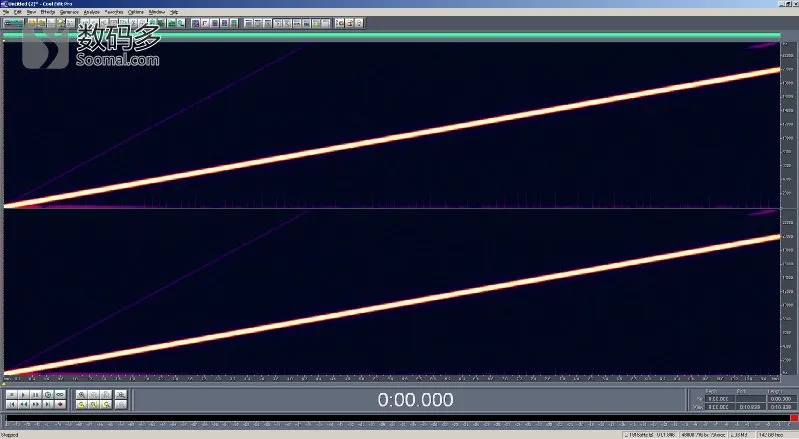Click the Zoom Out horizontally icon

click(94, 395)
